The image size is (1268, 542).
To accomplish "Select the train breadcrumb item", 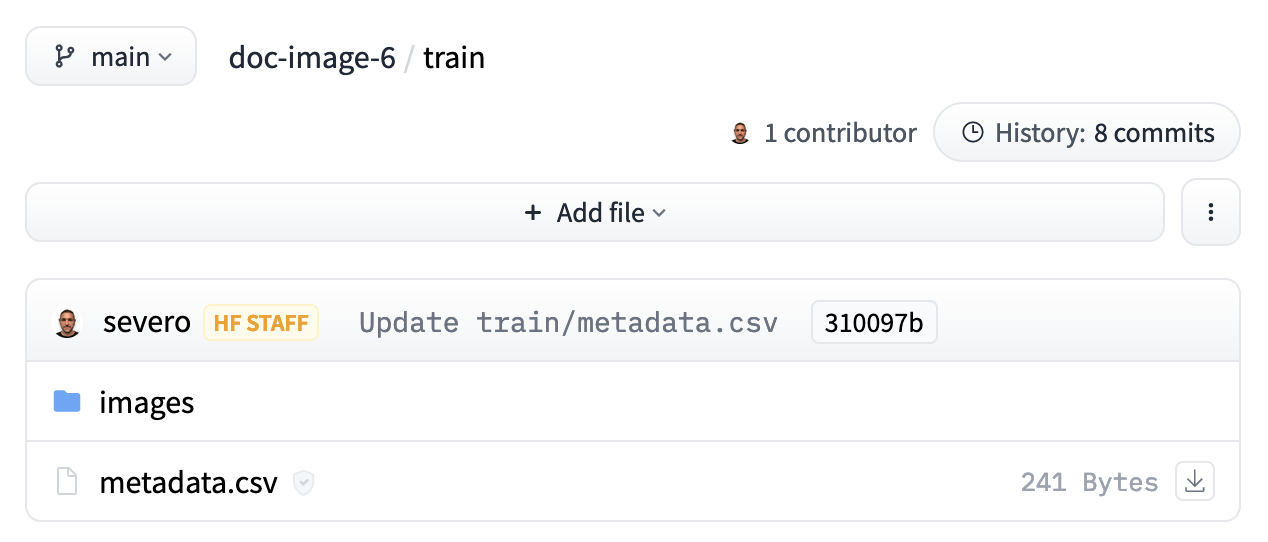I will (454, 57).
